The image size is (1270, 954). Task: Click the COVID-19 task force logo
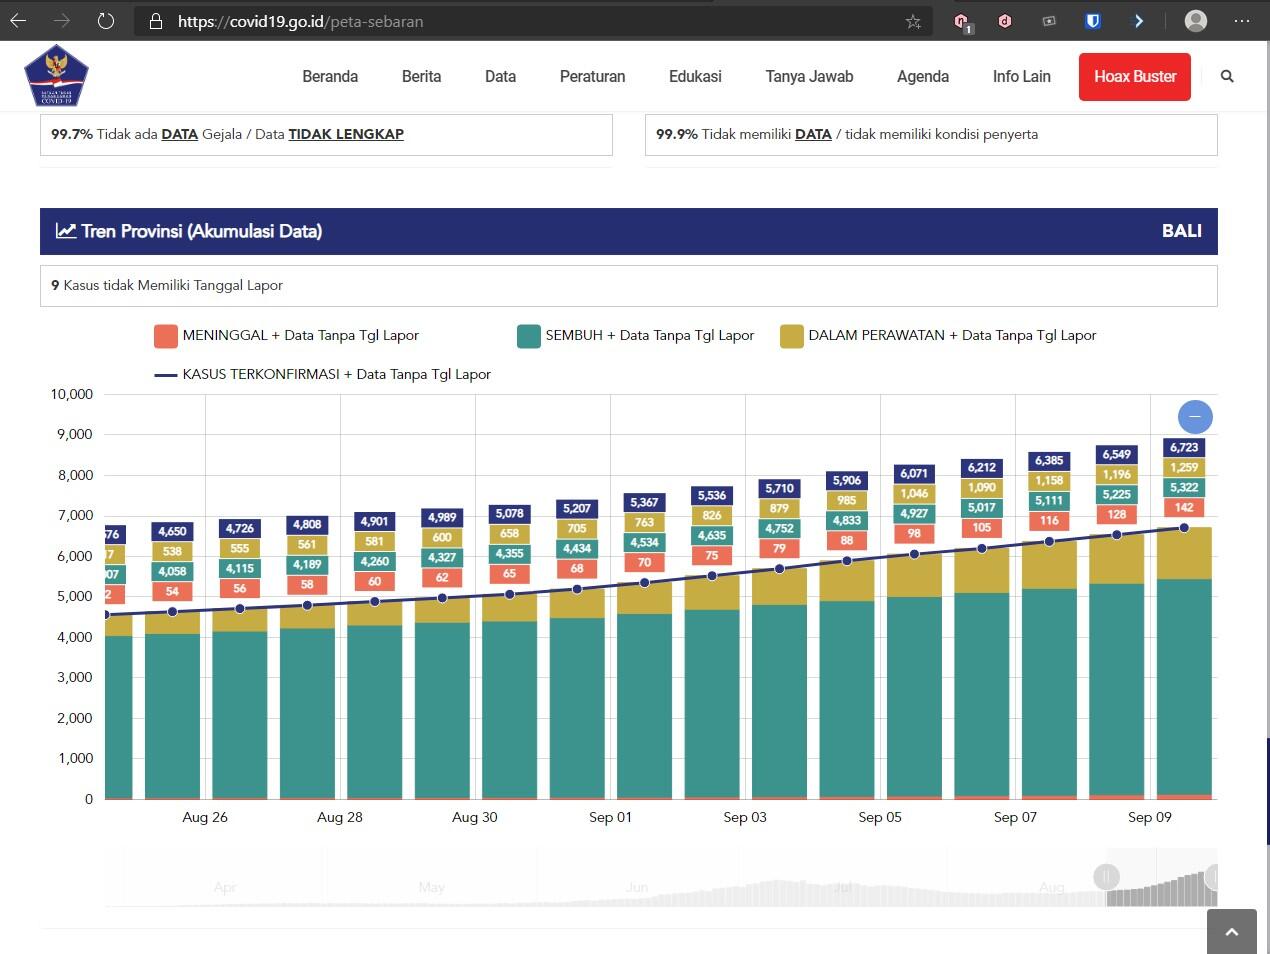coord(56,76)
